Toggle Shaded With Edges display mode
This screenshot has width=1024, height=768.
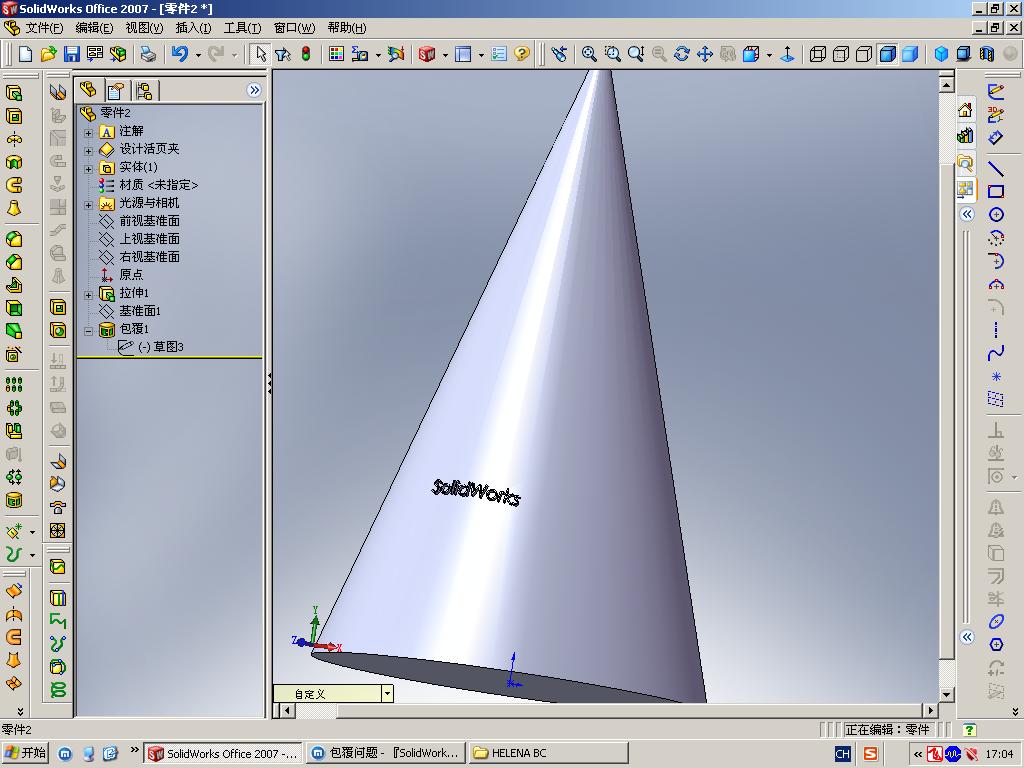pyautogui.click(x=888, y=54)
